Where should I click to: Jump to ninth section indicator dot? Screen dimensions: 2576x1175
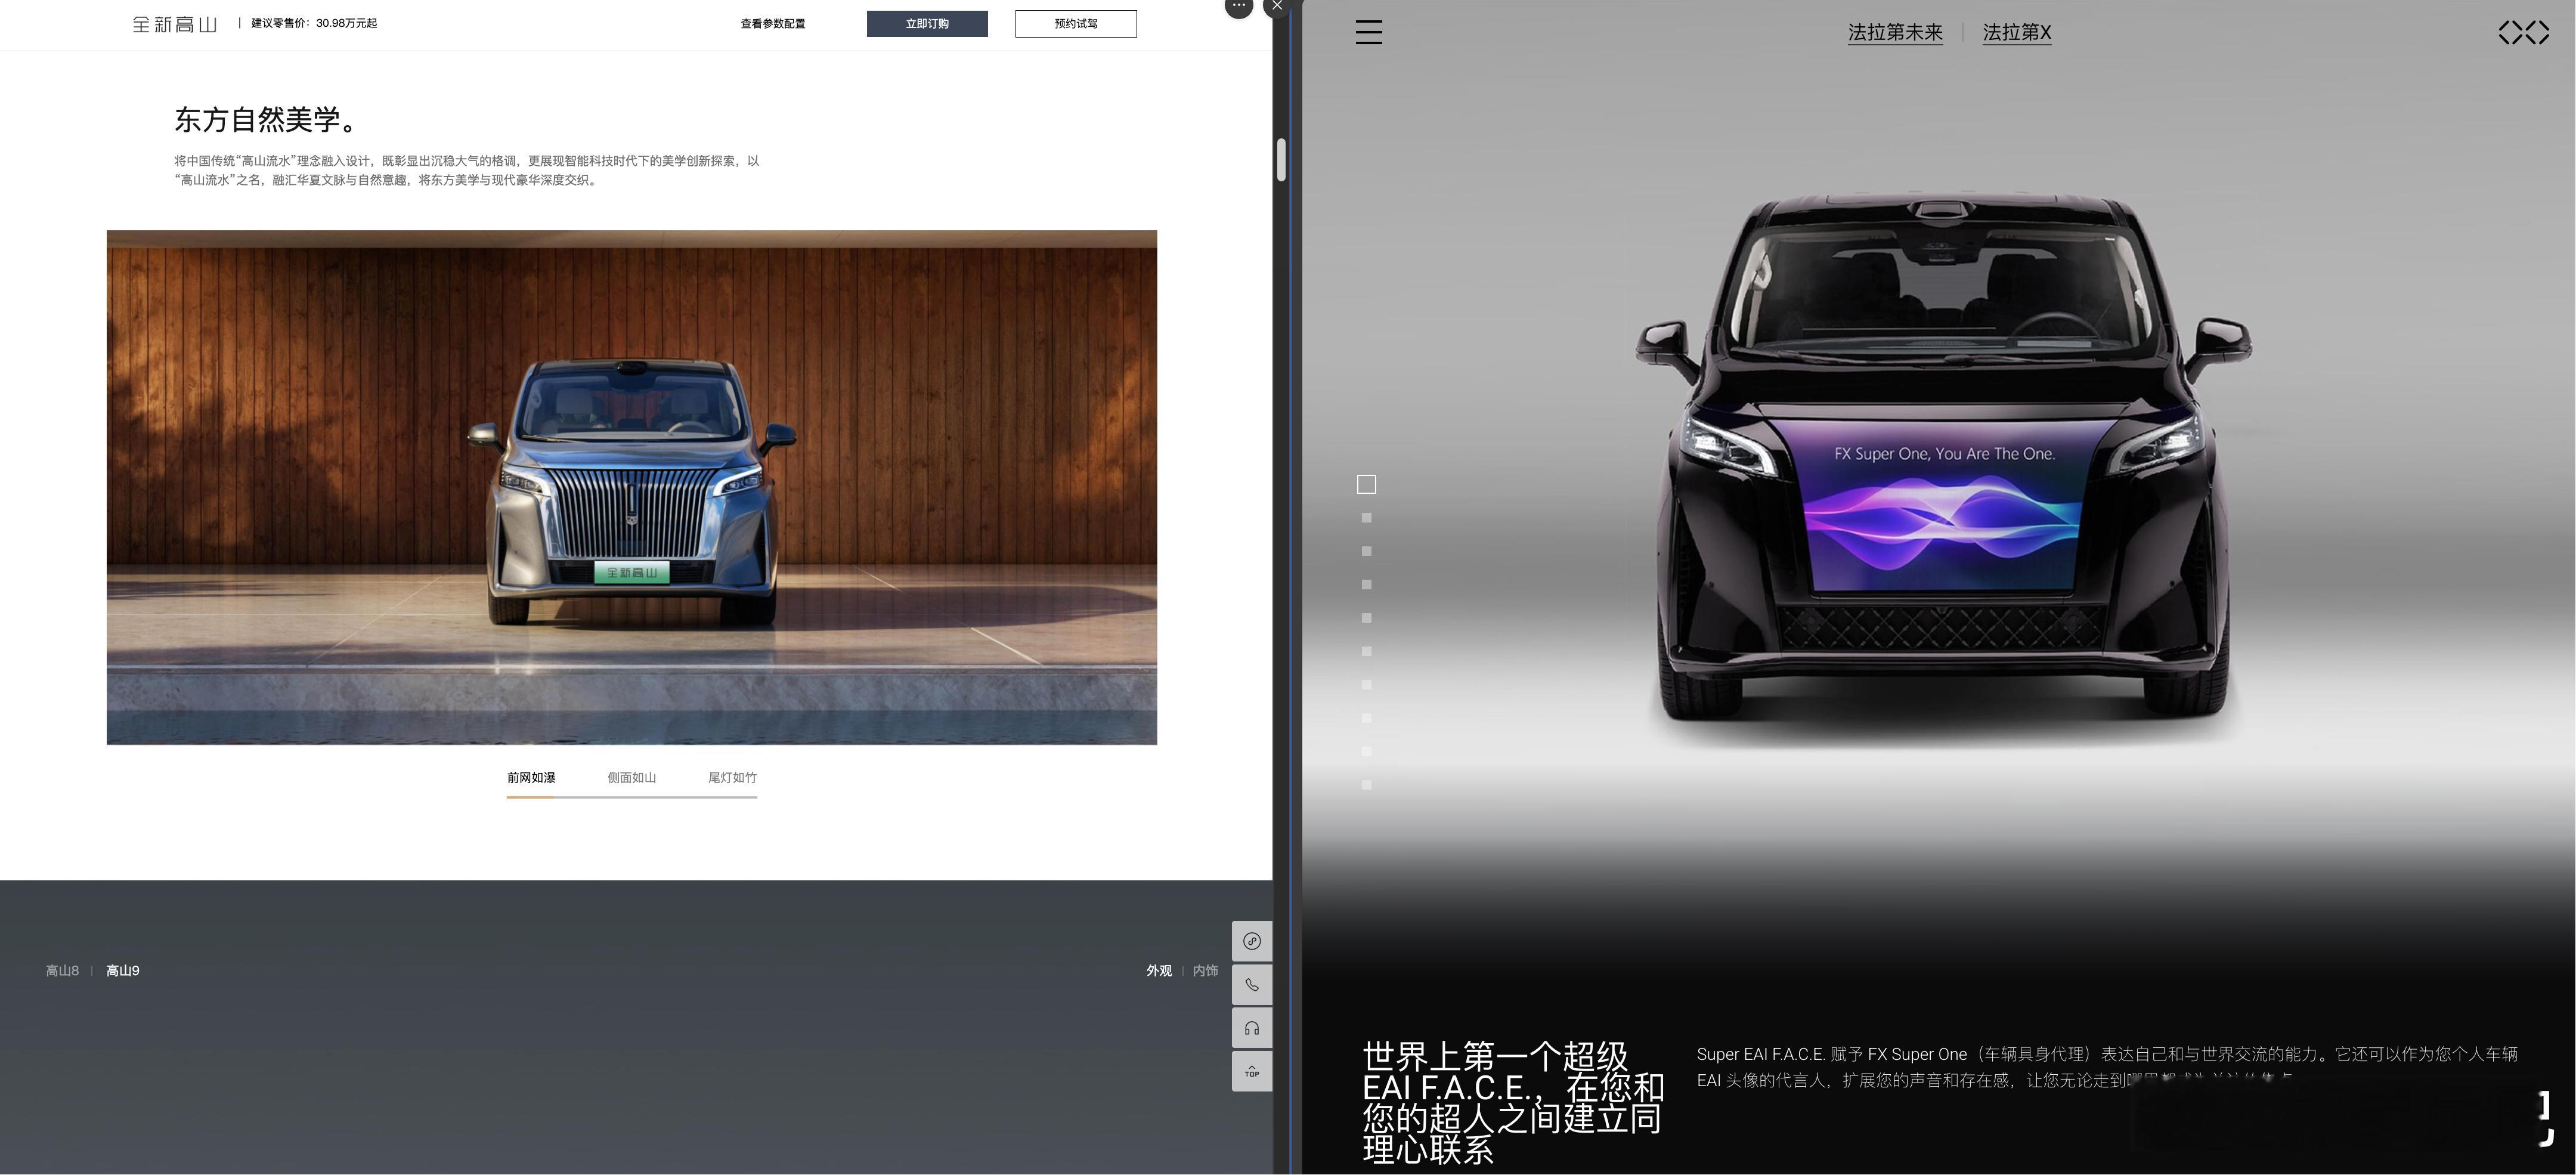point(1367,751)
